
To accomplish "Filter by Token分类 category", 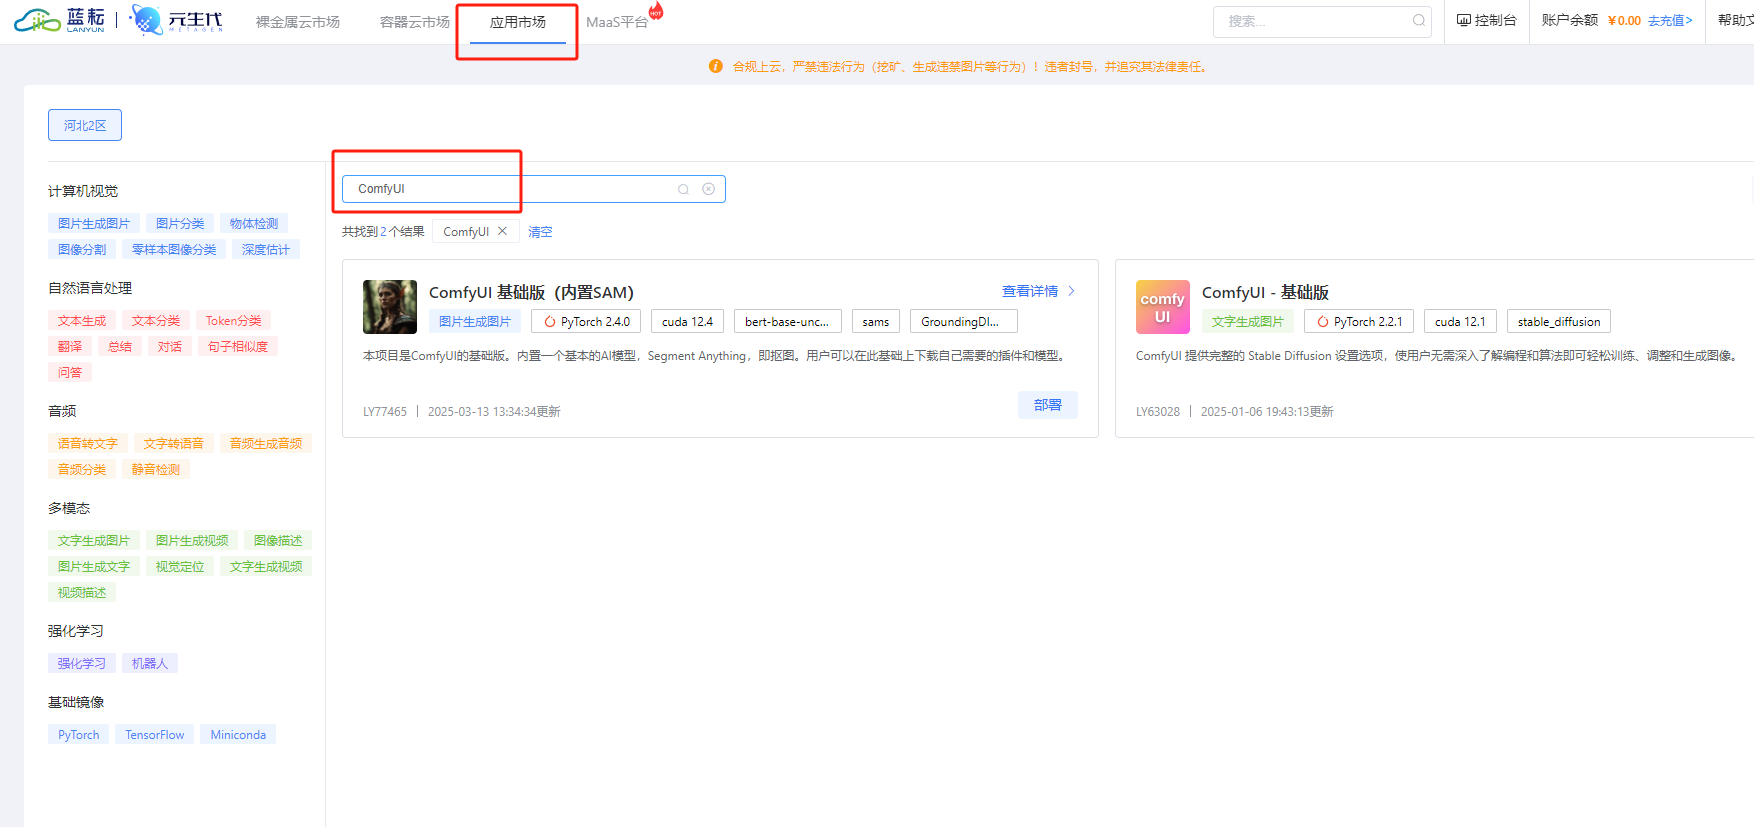I will pos(233,321).
